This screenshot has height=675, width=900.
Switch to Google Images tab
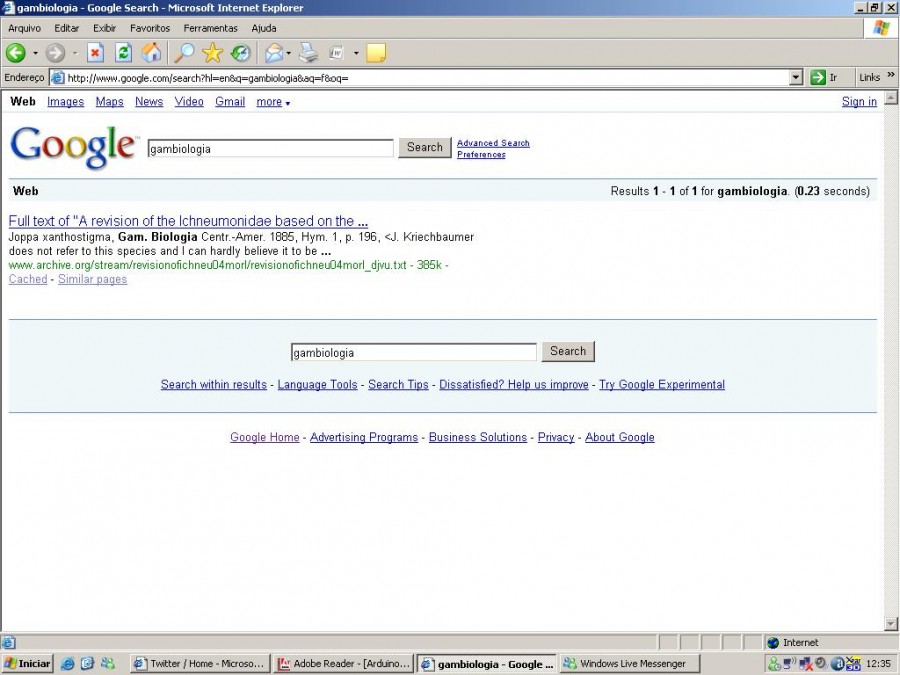pyautogui.click(x=65, y=102)
